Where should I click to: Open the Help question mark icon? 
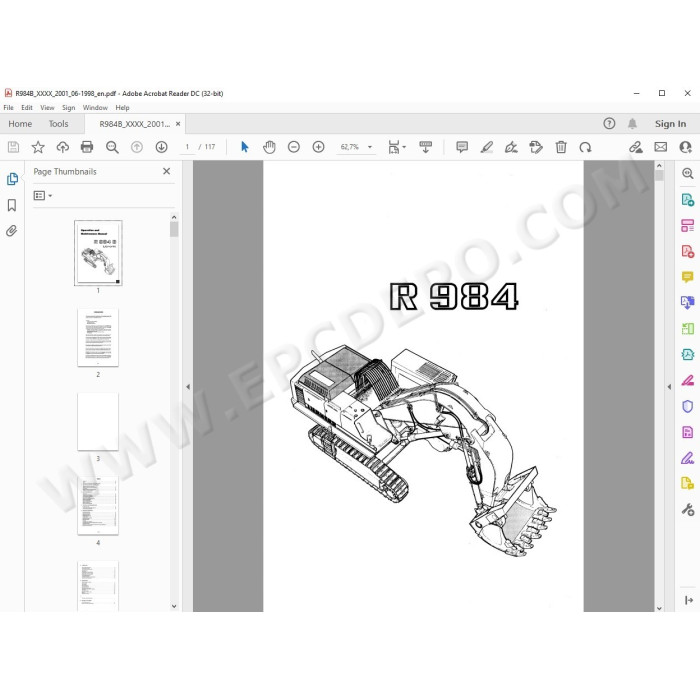click(x=609, y=124)
